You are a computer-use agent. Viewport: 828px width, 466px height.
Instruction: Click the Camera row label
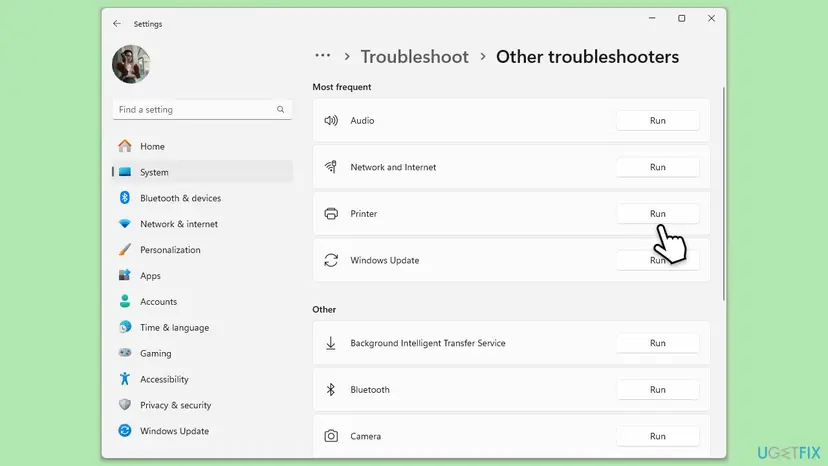point(365,436)
